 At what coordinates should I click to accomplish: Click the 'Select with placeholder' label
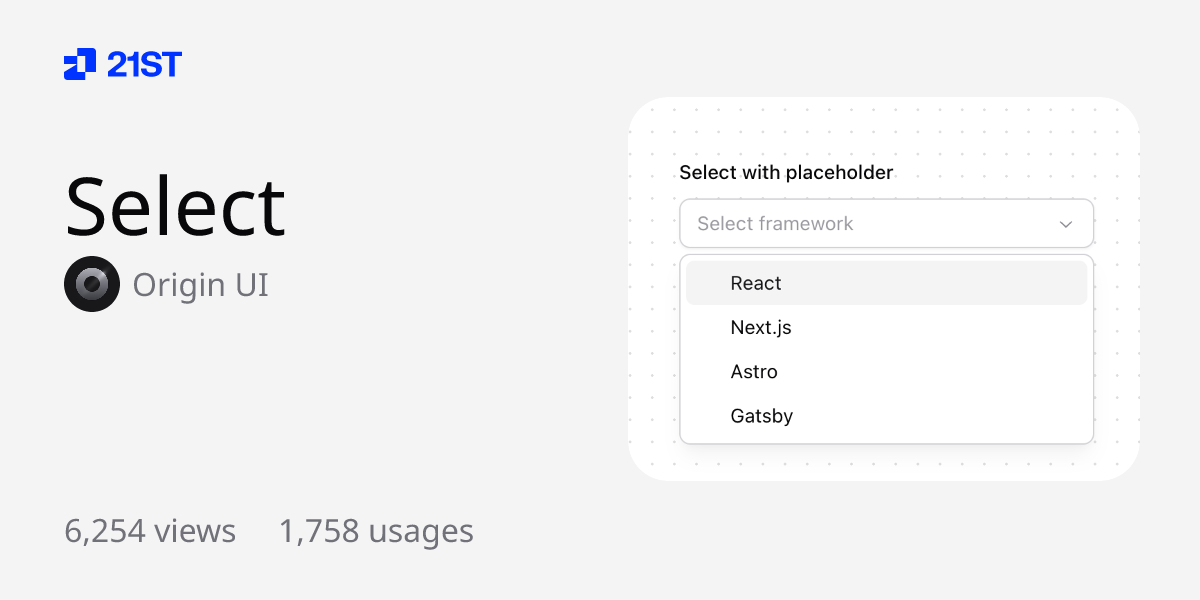pos(786,173)
